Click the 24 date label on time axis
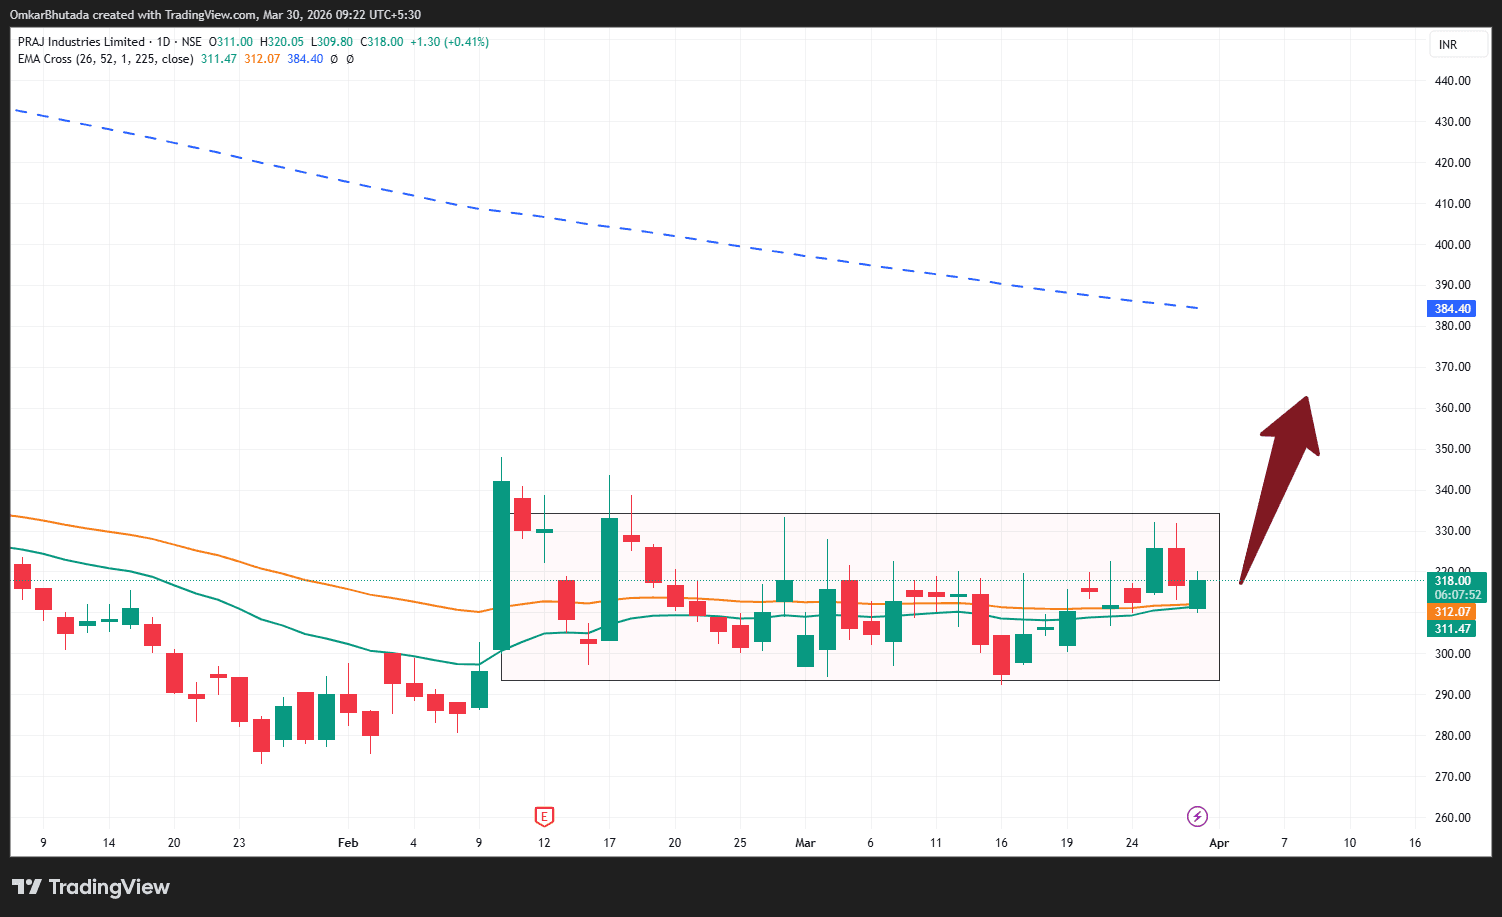 click(1132, 843)
